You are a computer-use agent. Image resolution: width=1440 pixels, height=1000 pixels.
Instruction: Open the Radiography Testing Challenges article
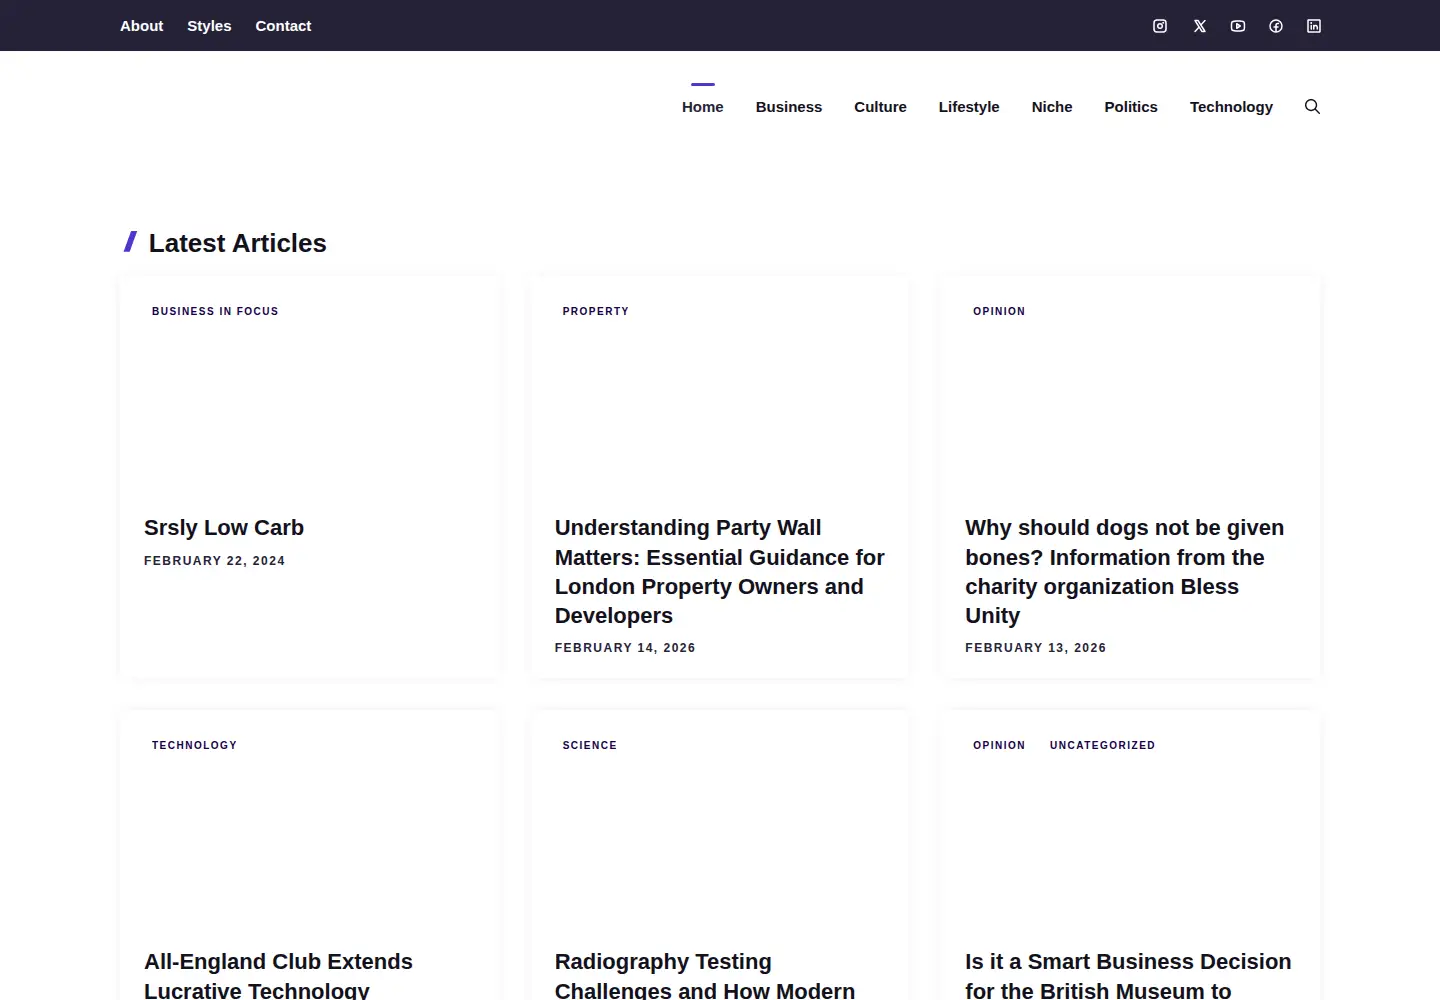click(705, 975)
